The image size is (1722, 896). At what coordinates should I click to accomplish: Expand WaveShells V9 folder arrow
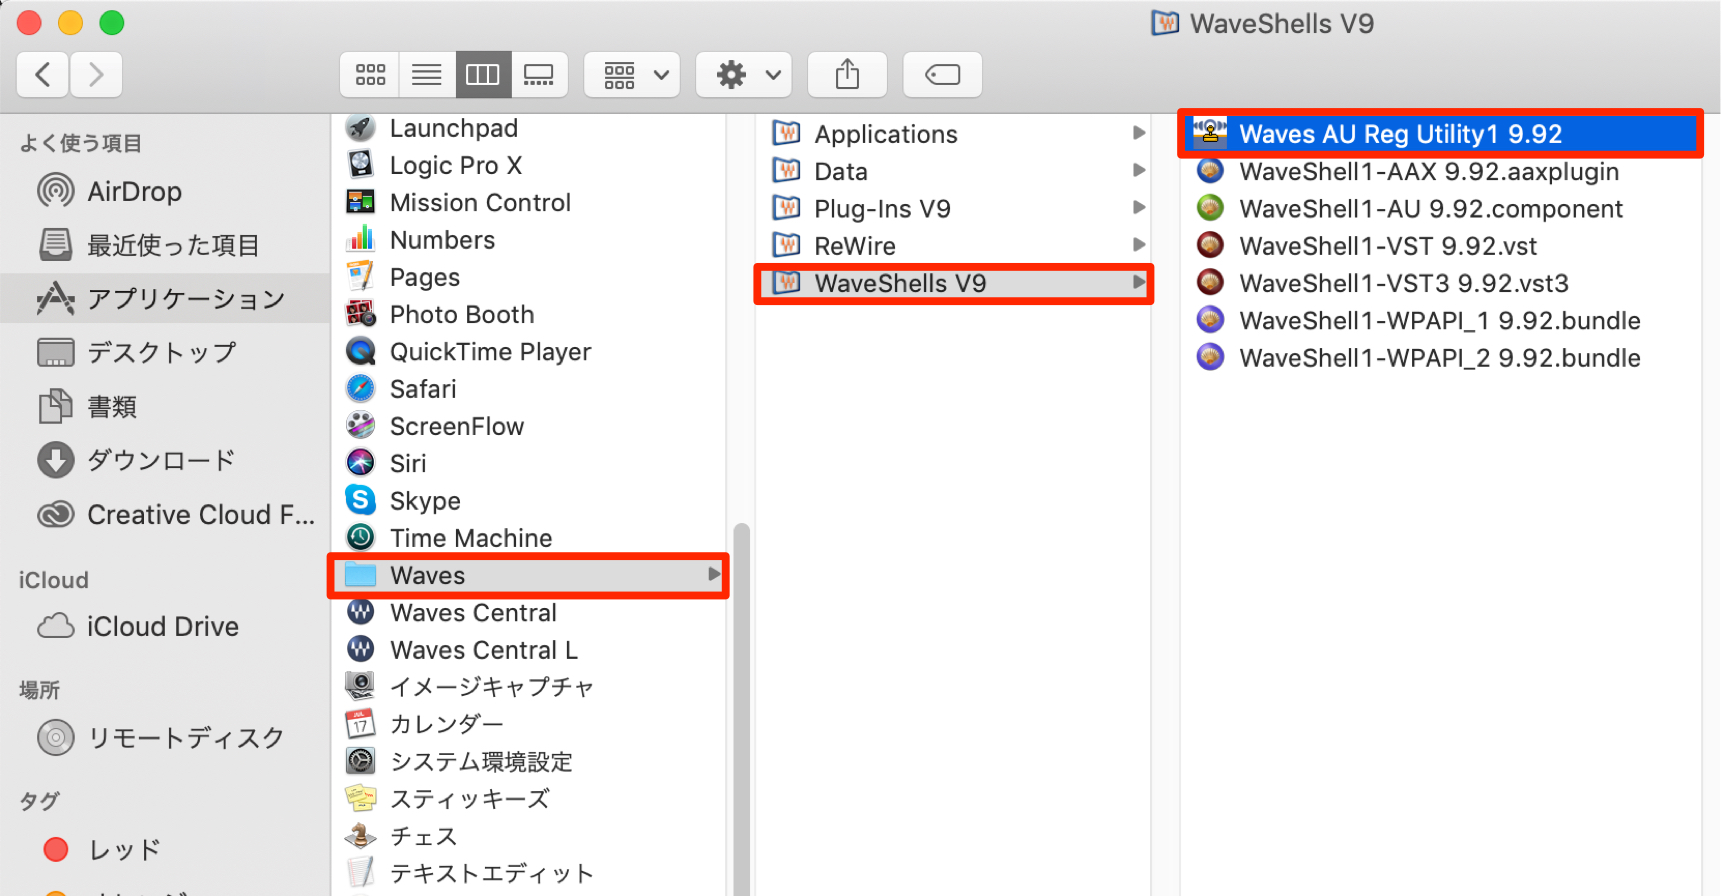click(1138, 283)
